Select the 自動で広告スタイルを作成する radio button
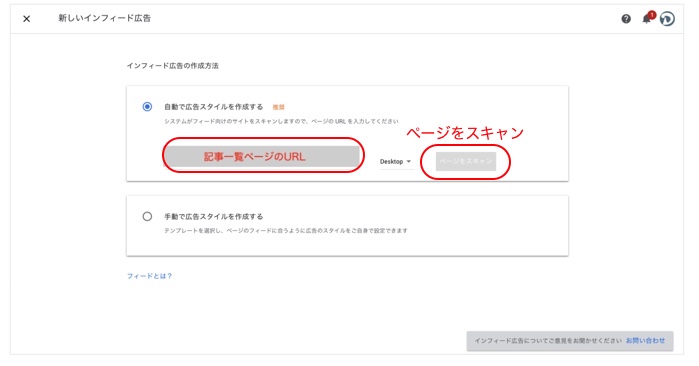 (x=147, y=107)
